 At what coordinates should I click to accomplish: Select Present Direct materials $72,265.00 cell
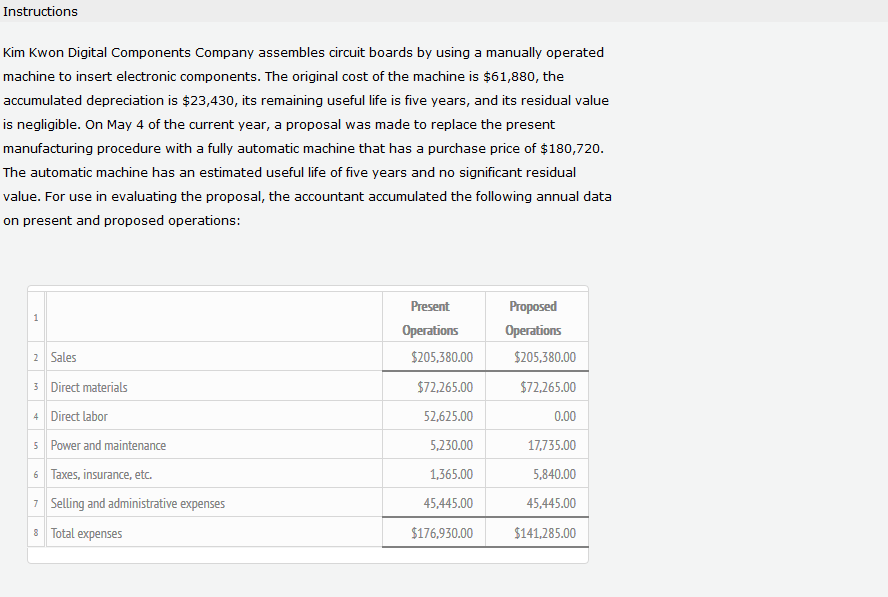click(x=434, y=387)
